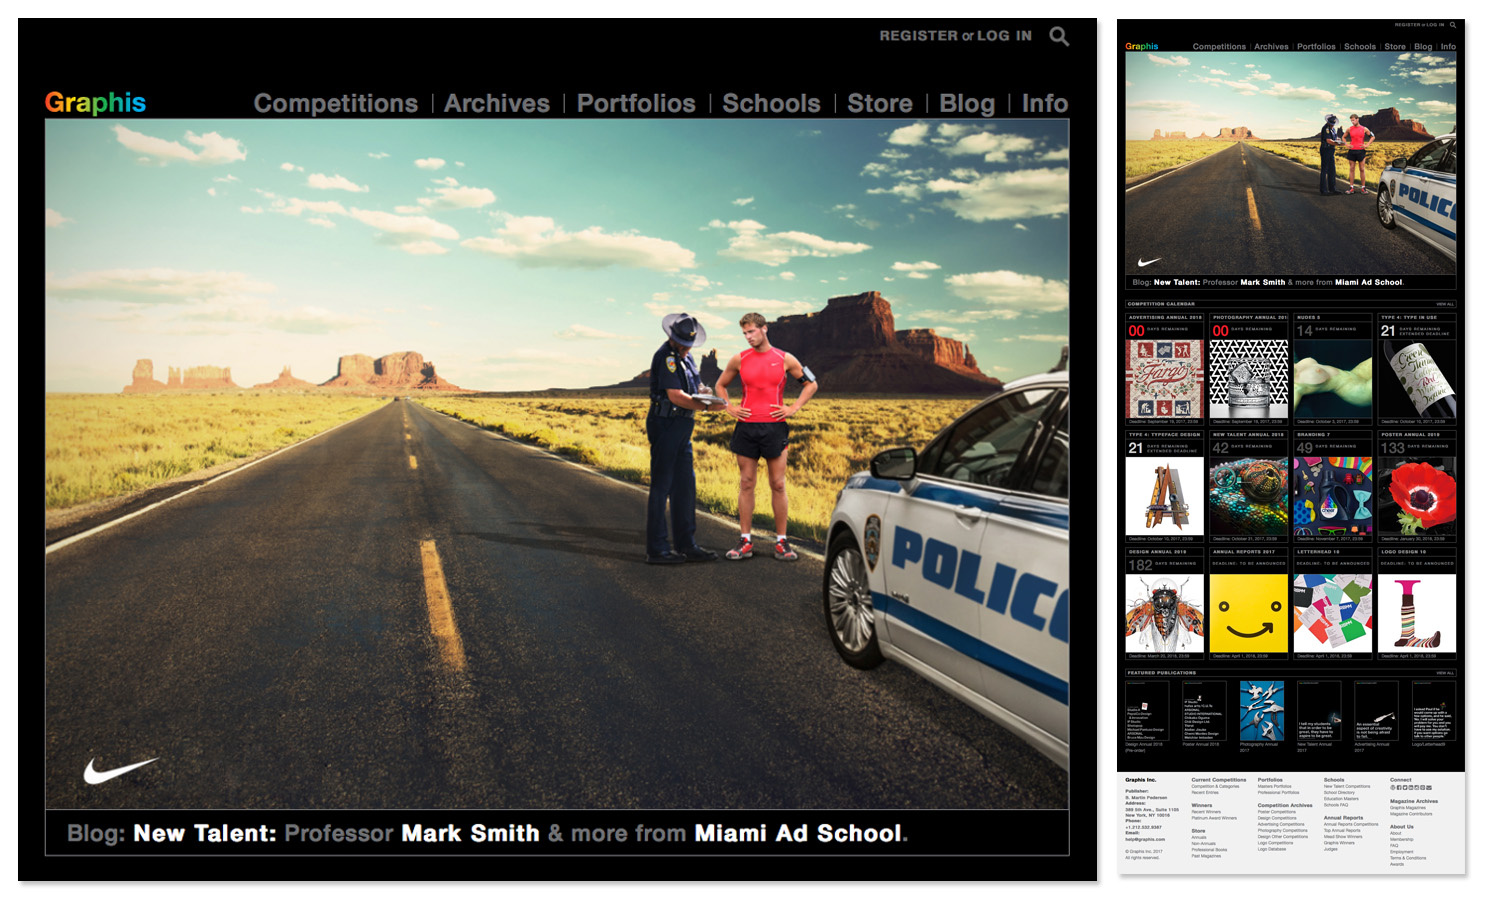Click the Platinum Award Winners footer link

pos(1213,818)
